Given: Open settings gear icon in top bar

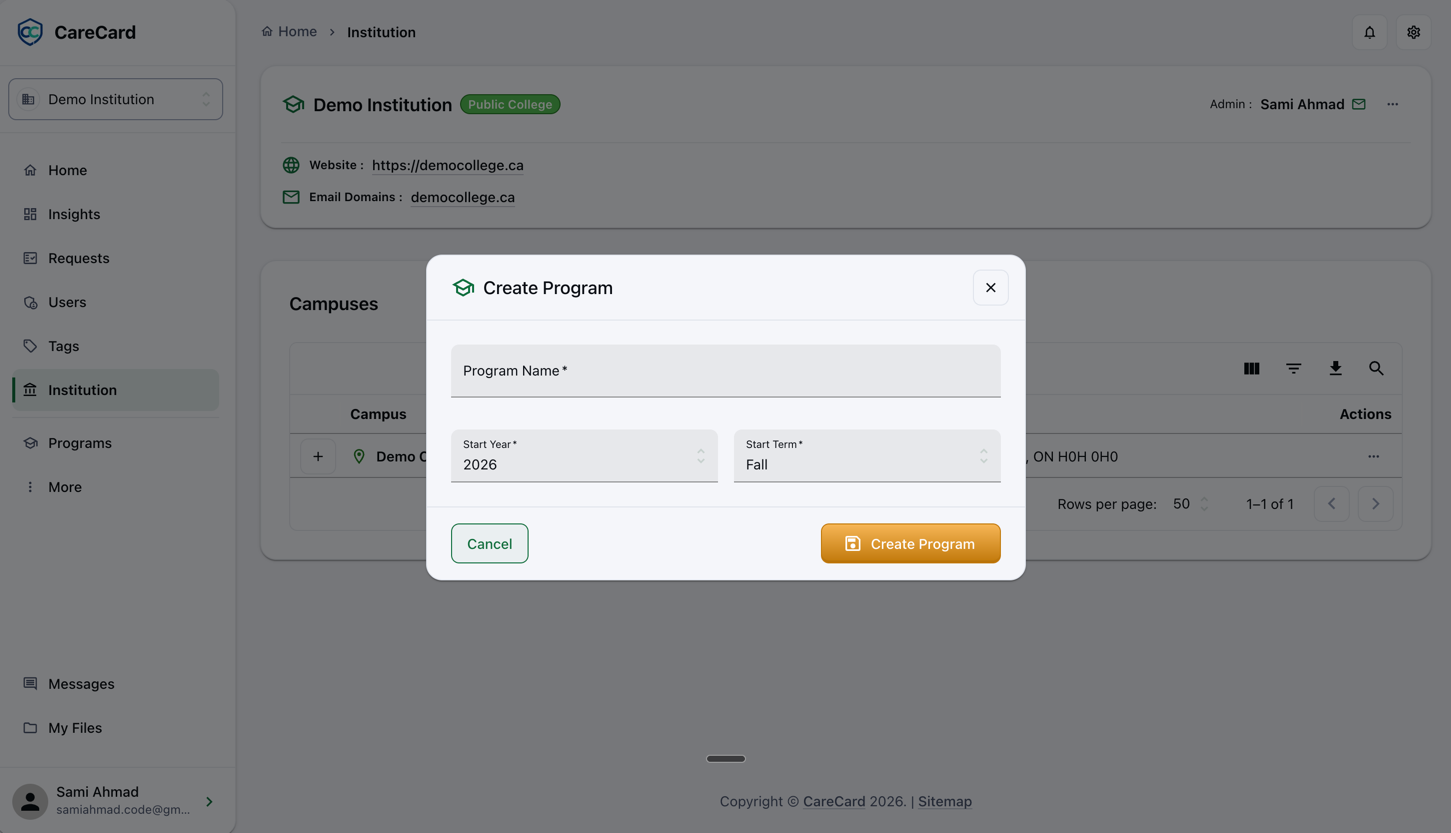Looking at the screenshot, I should pyautogui.click(x=1413, y=32).
